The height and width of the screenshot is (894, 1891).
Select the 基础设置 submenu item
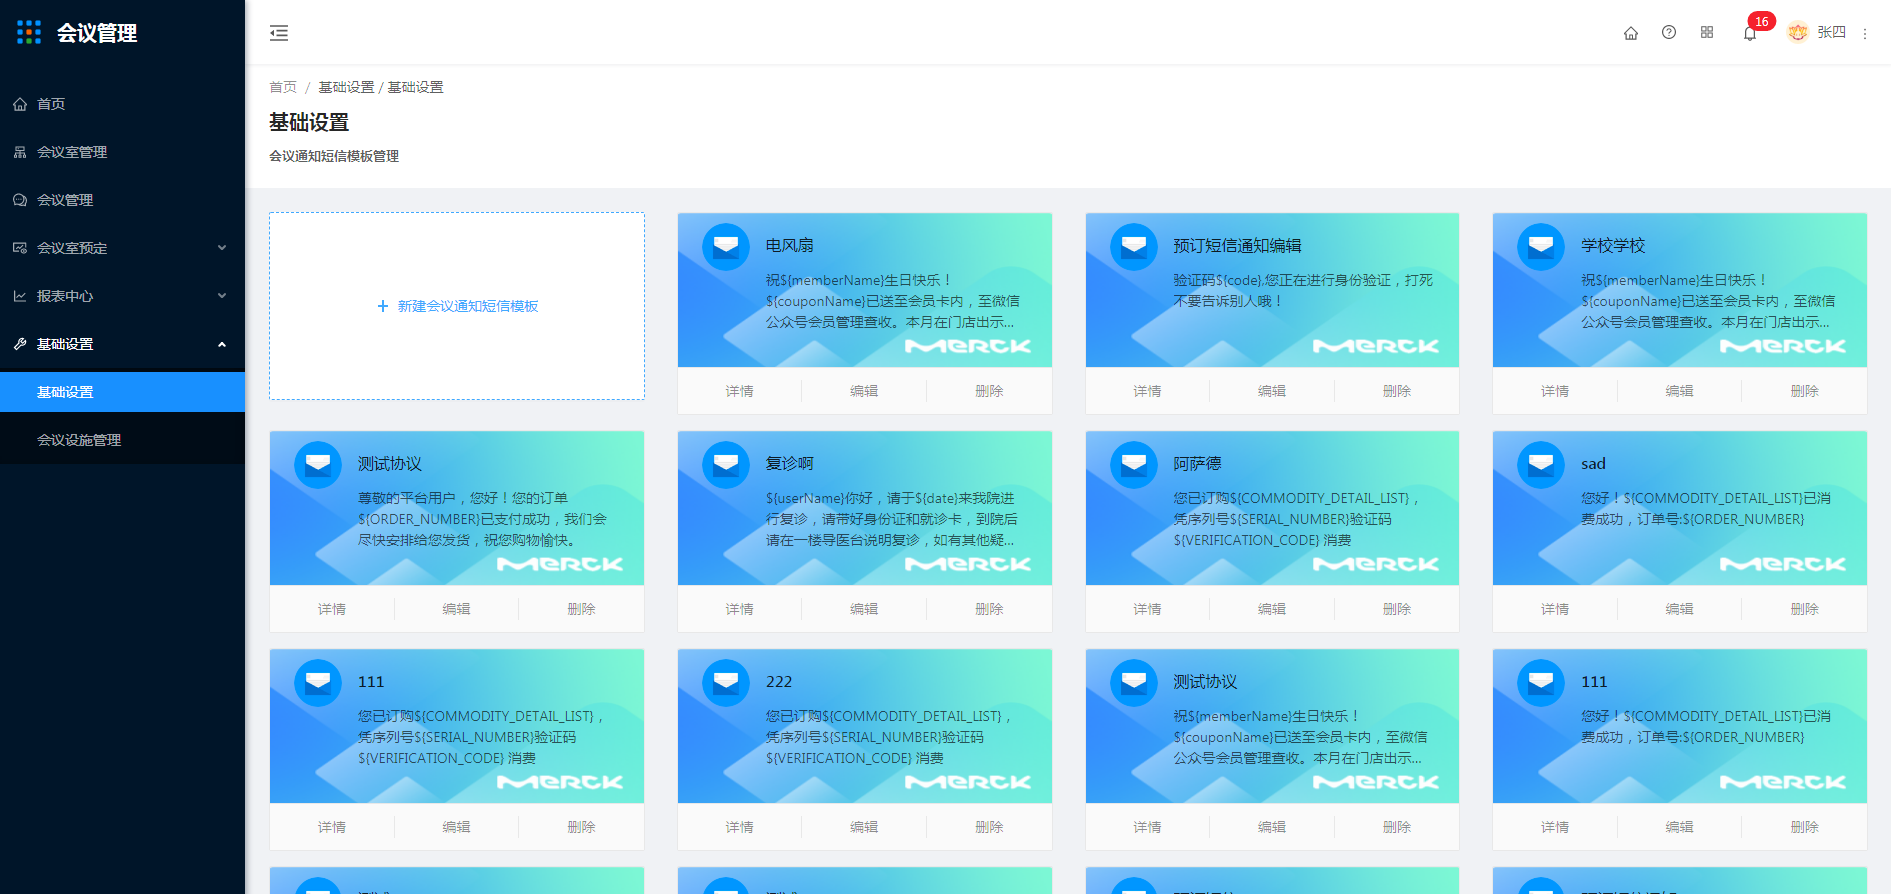tap(122, 392)
